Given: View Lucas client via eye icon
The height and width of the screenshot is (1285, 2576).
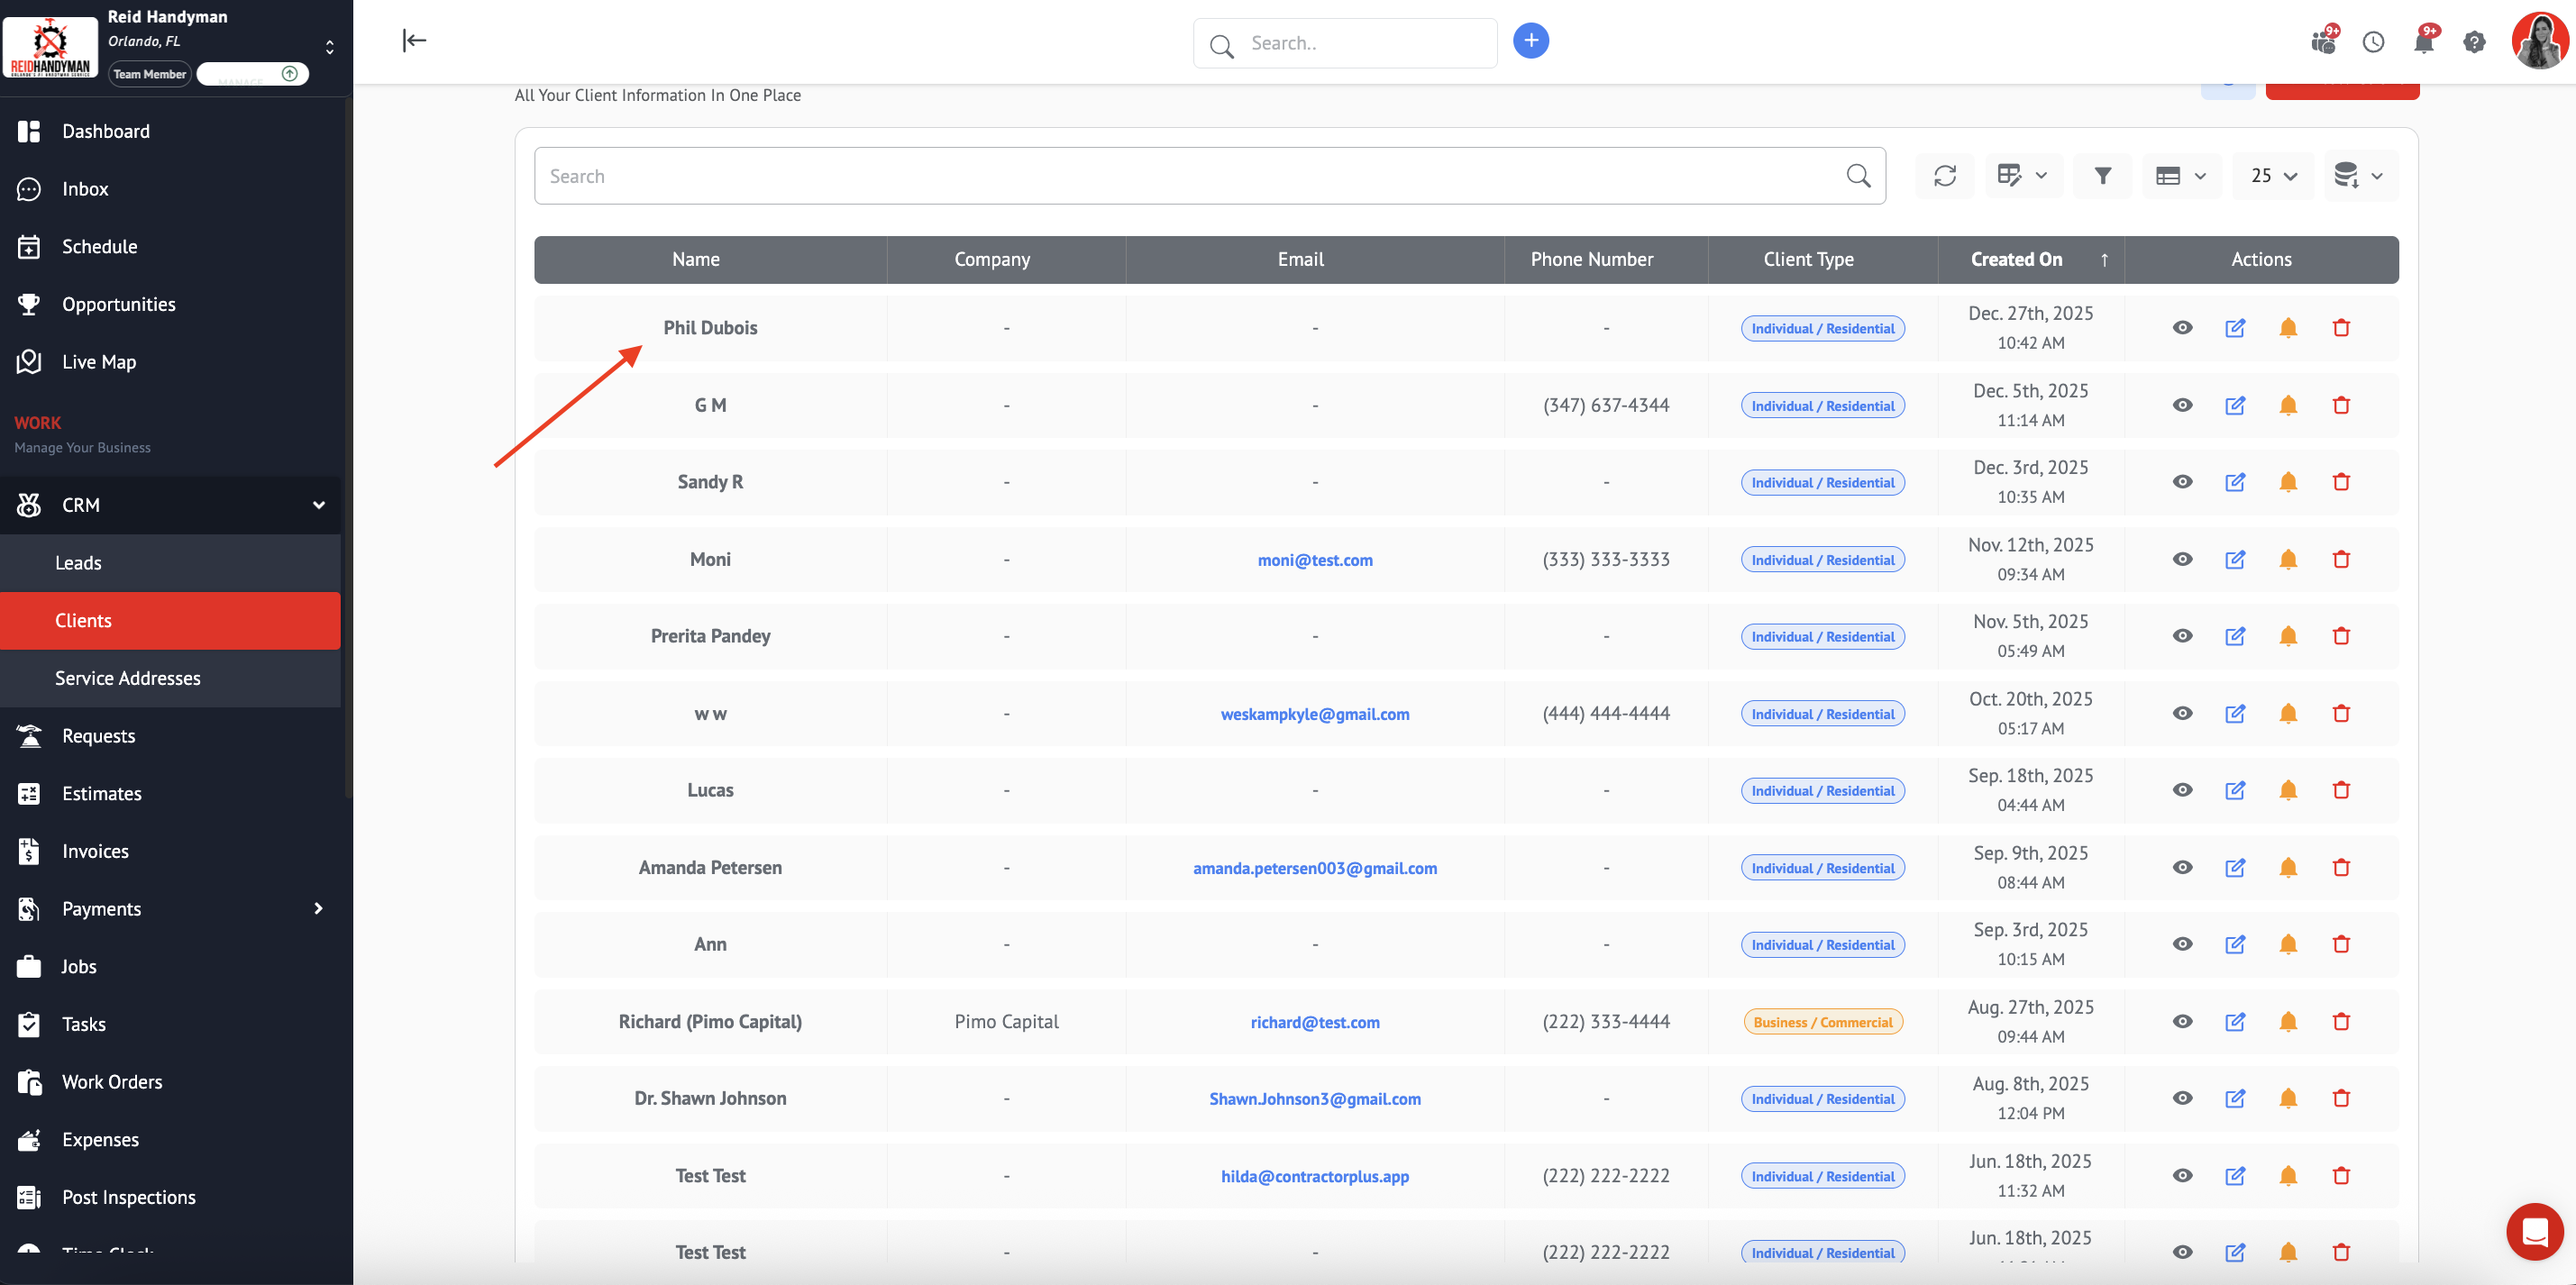Looking at the screenshot, I should point(2182,790).
